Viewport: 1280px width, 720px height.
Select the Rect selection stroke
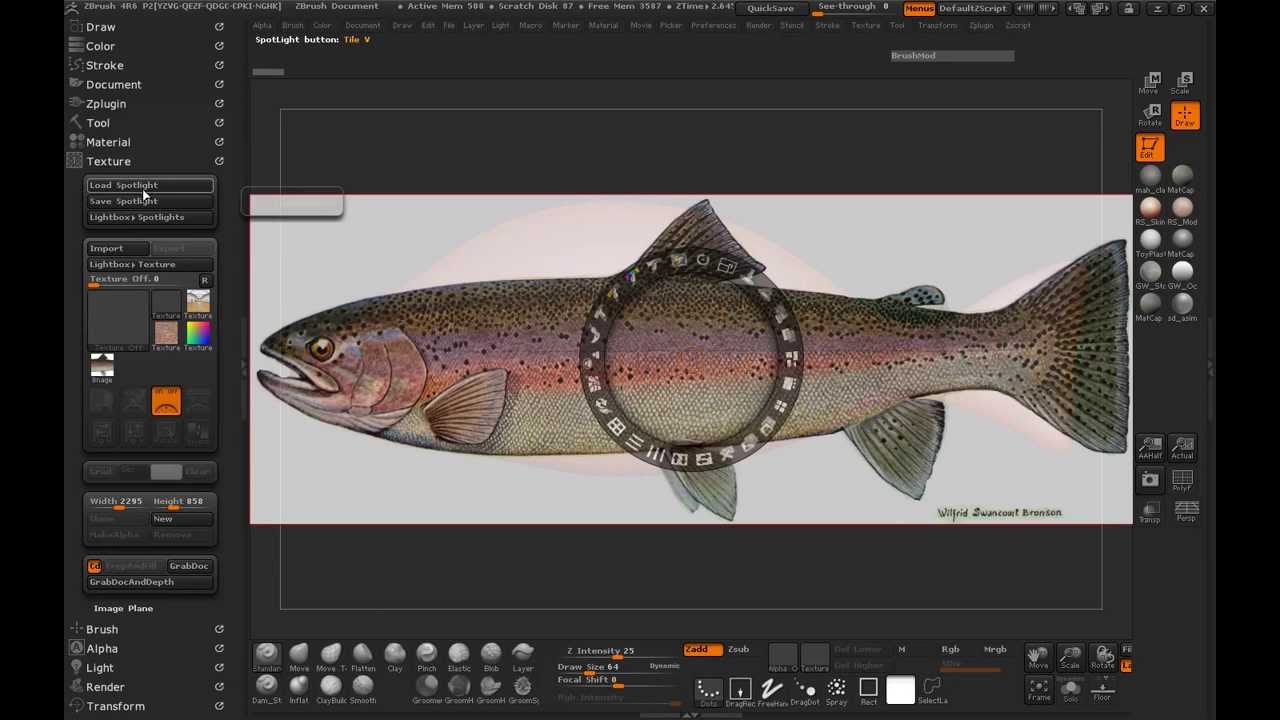coord(868,691)
